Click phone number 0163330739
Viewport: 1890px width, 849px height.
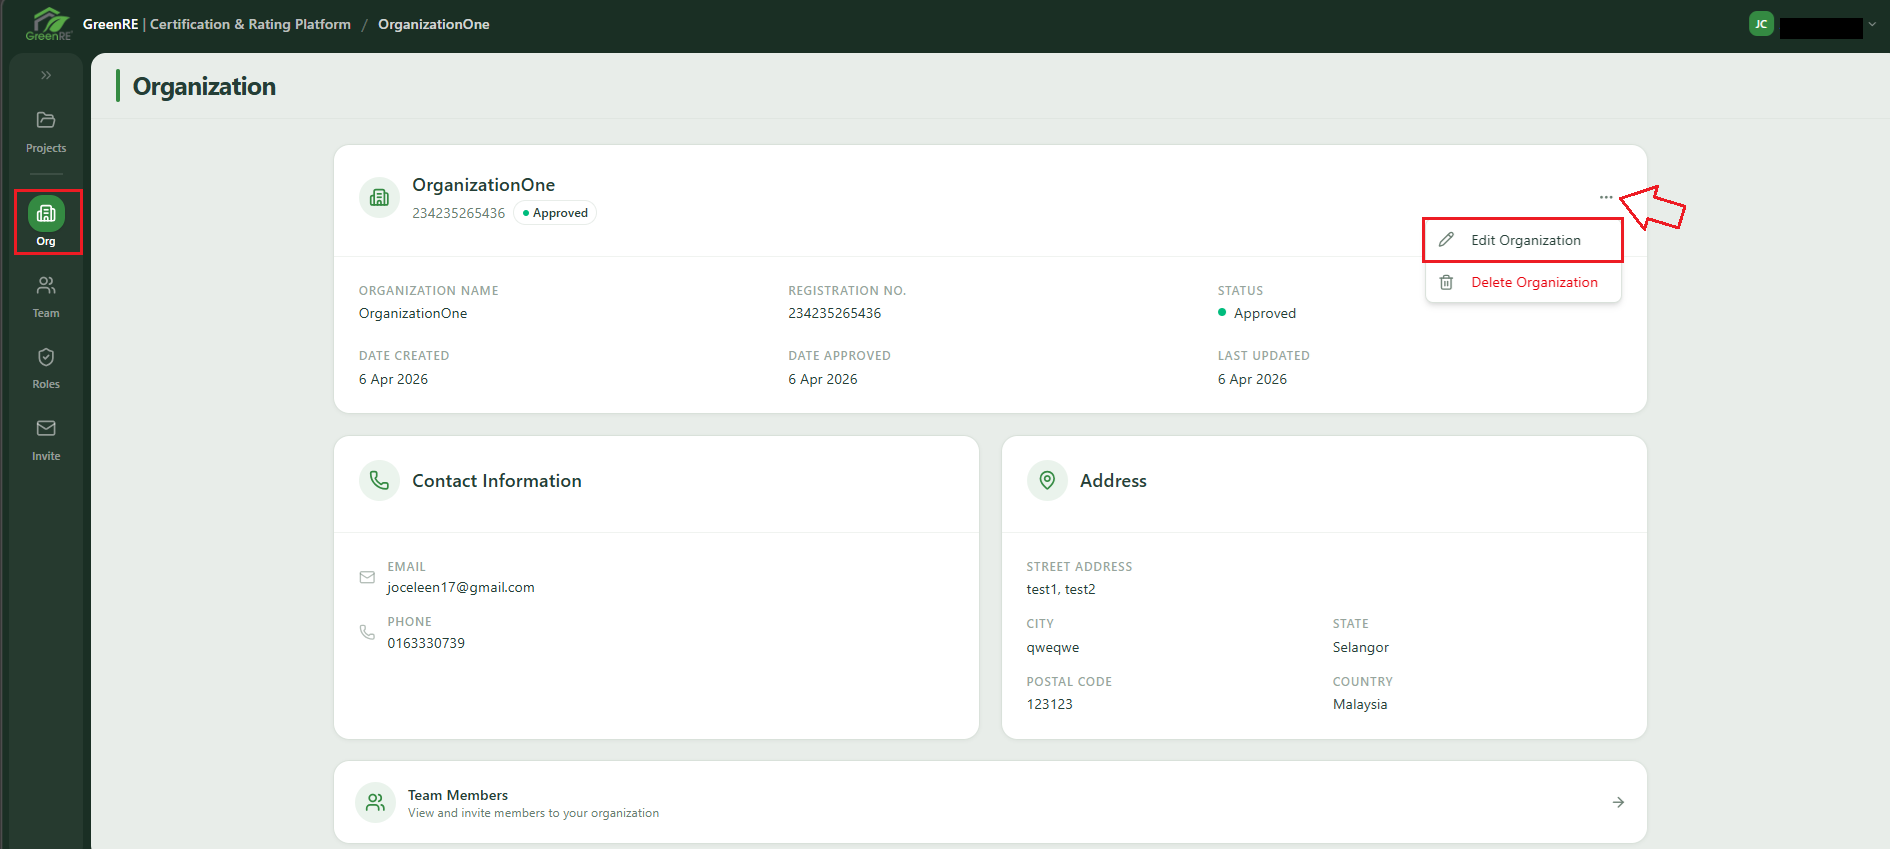(426, 643)
